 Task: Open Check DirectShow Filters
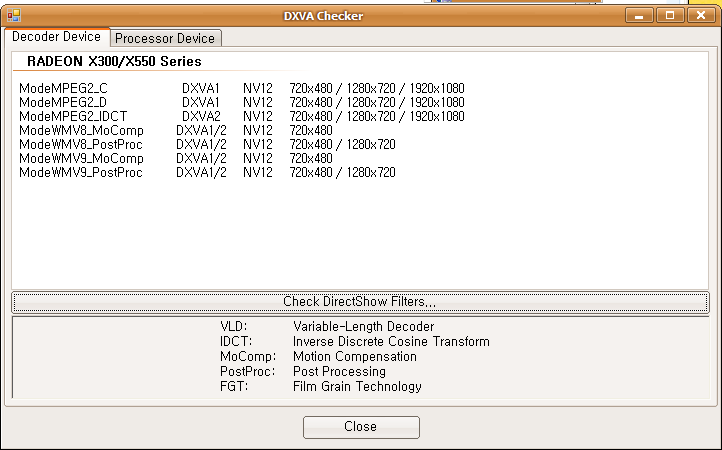(360, 302)
